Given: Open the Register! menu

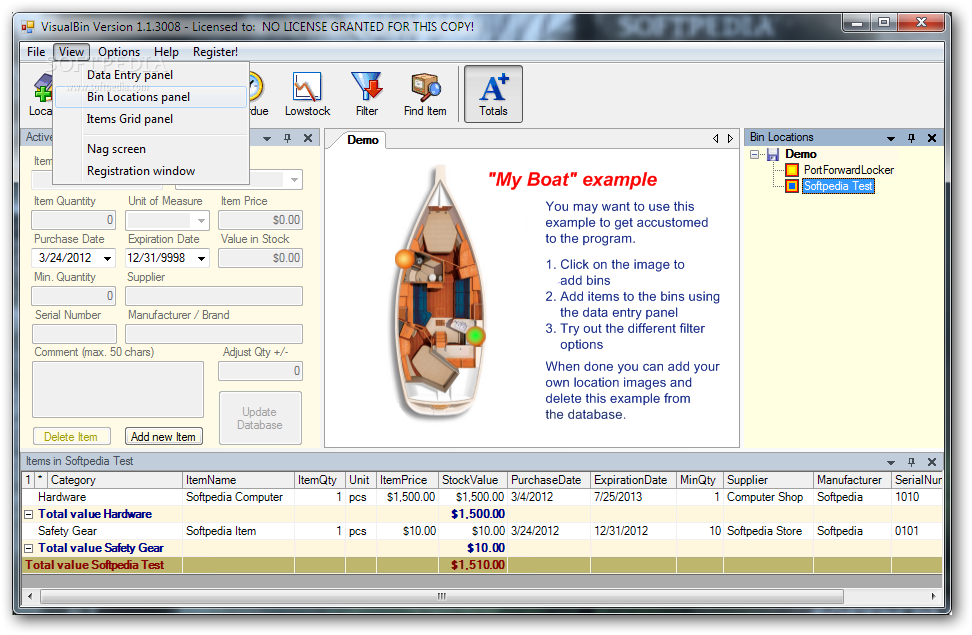Looking at the screenshot, I should [x=215, y=52].
